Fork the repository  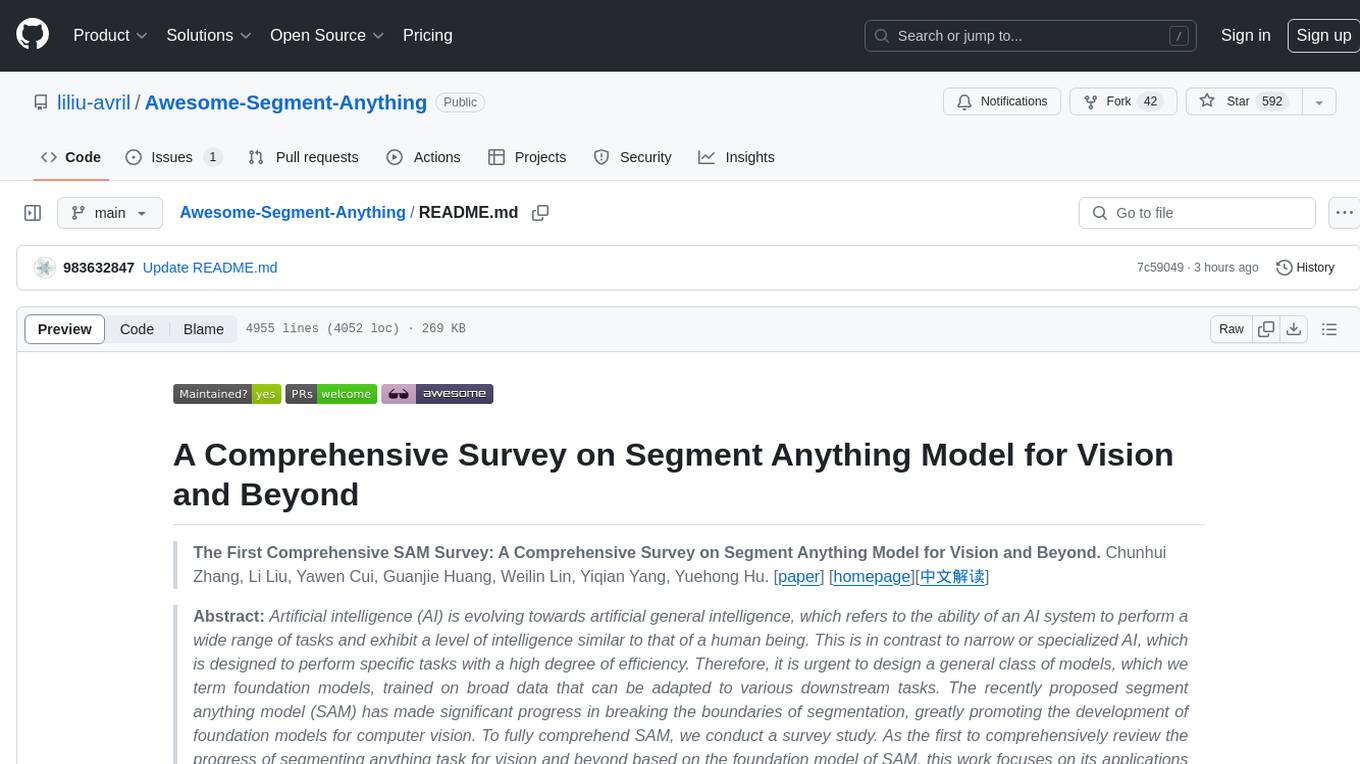[x=1119, y=102]
